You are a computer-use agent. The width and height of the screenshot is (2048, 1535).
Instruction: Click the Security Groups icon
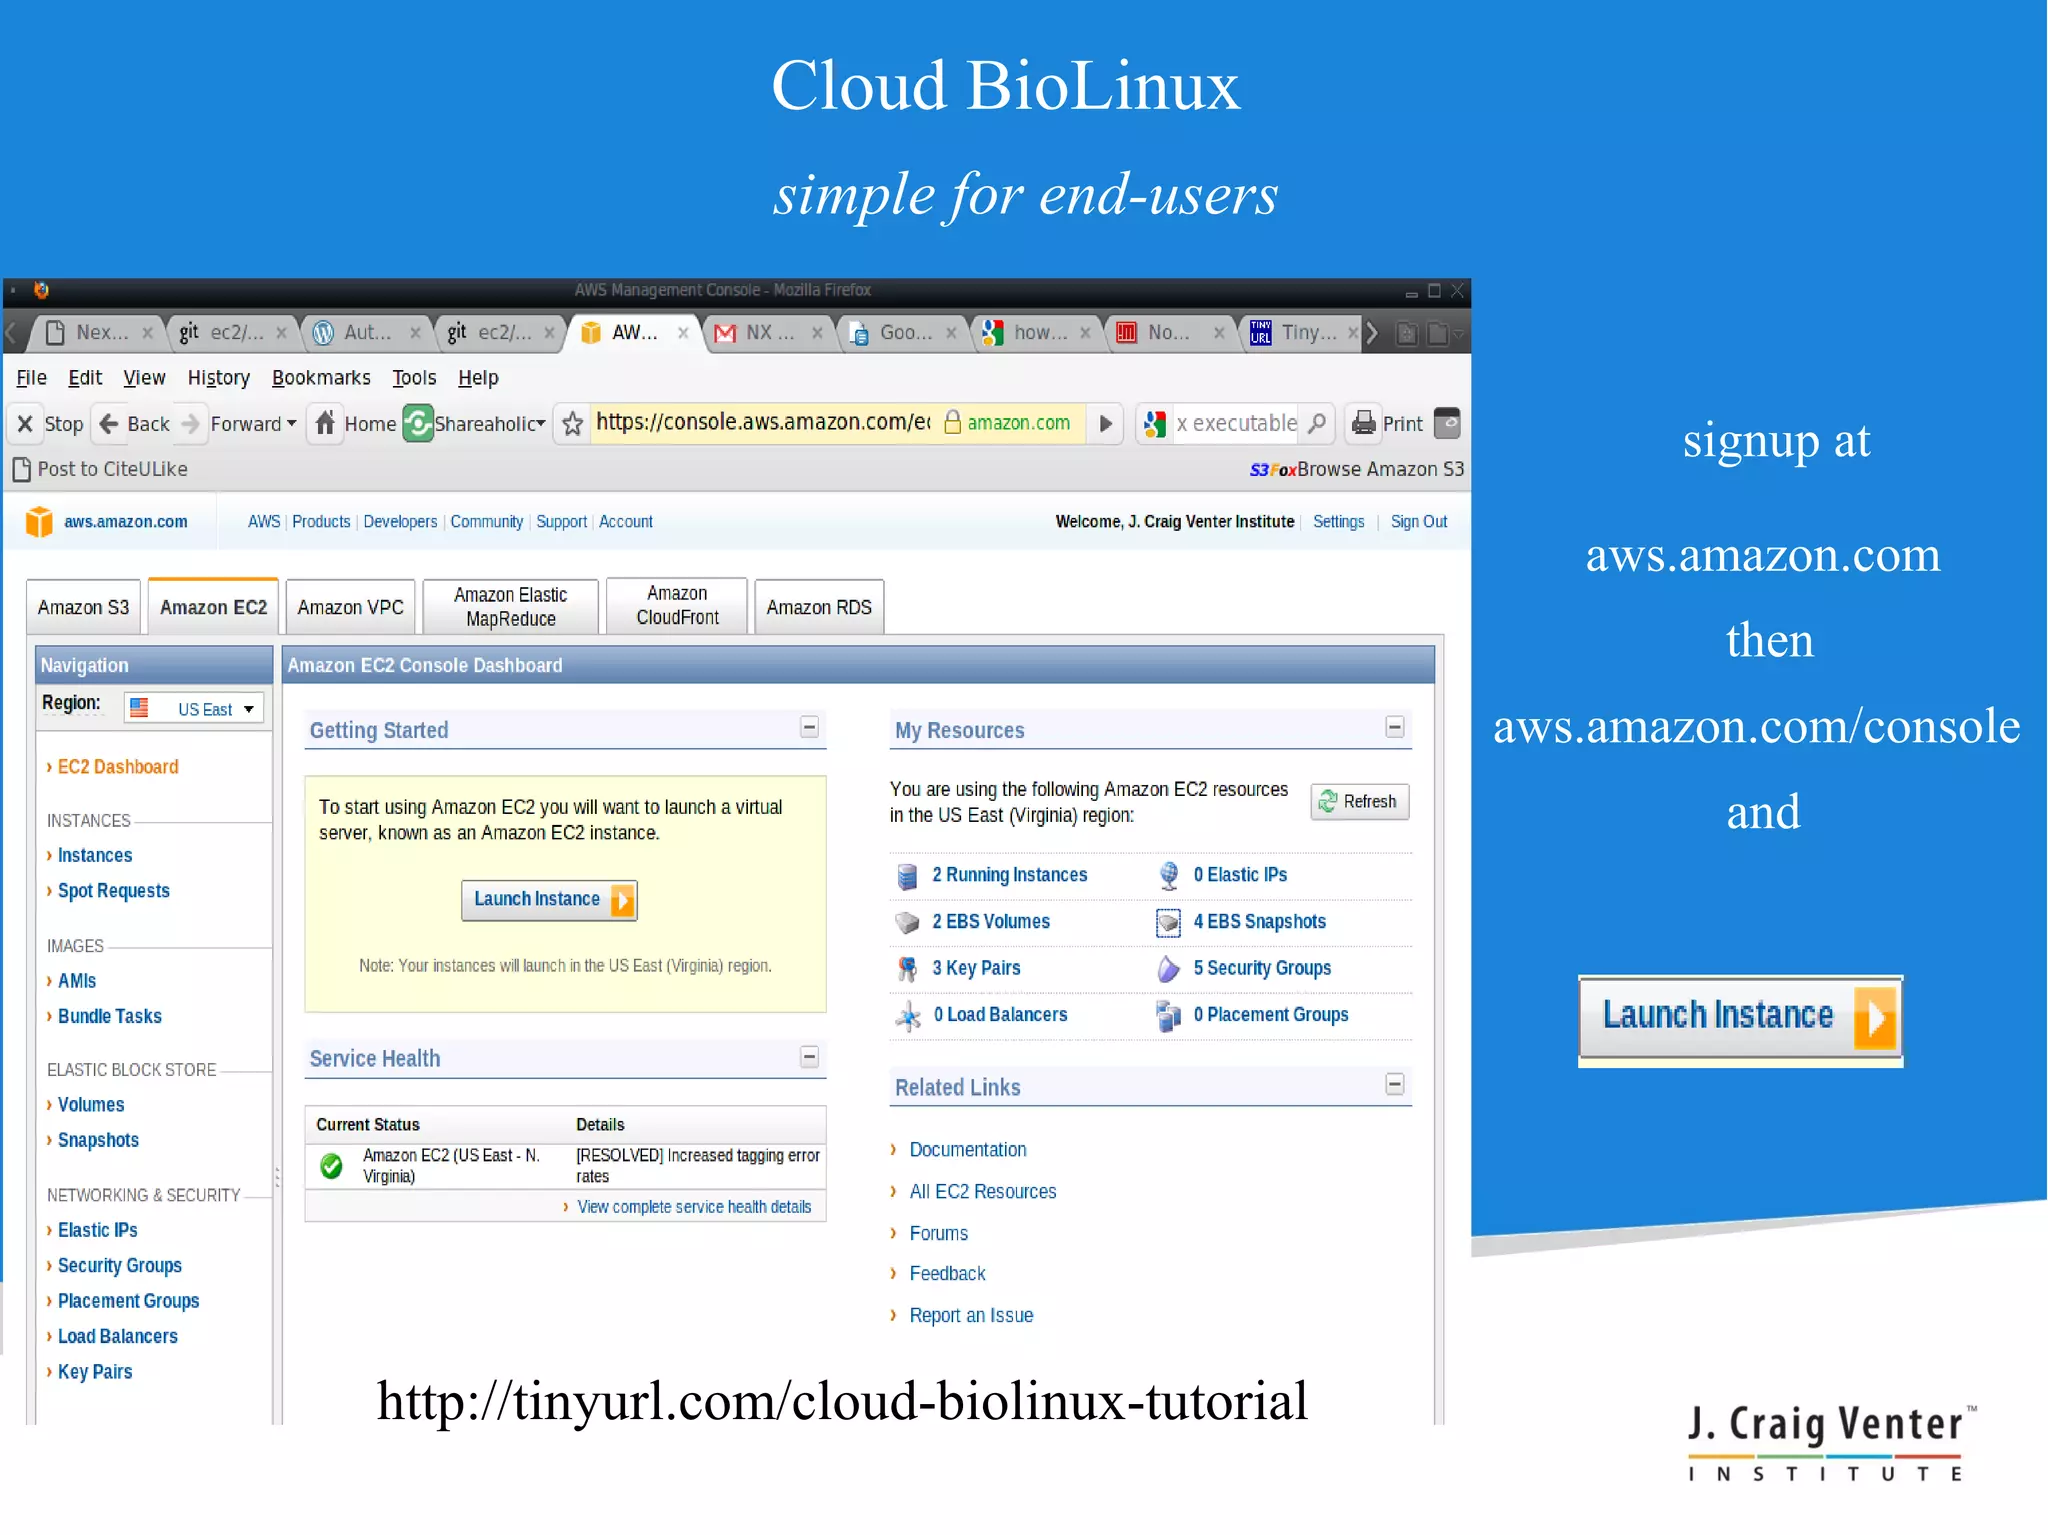click(x=1168, y=968)
